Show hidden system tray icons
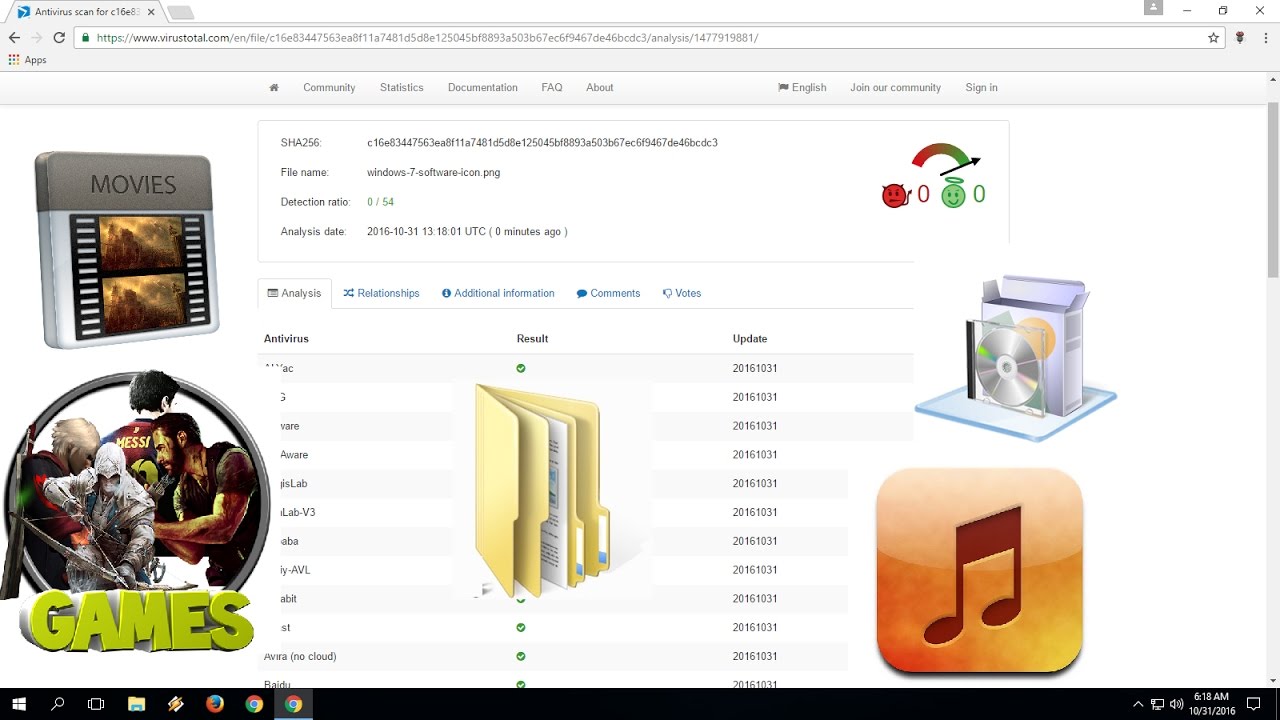 [x=1138, y=704]
